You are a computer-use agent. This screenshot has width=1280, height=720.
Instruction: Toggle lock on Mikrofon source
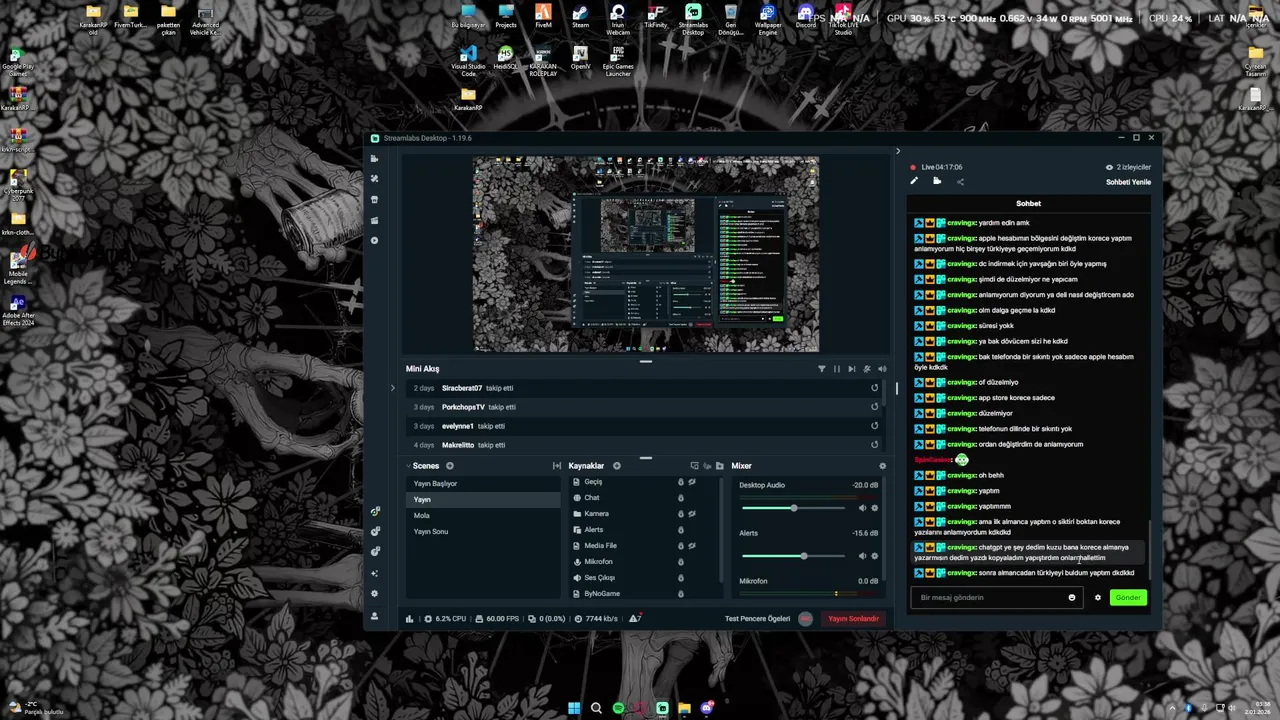tap(681, 562)
